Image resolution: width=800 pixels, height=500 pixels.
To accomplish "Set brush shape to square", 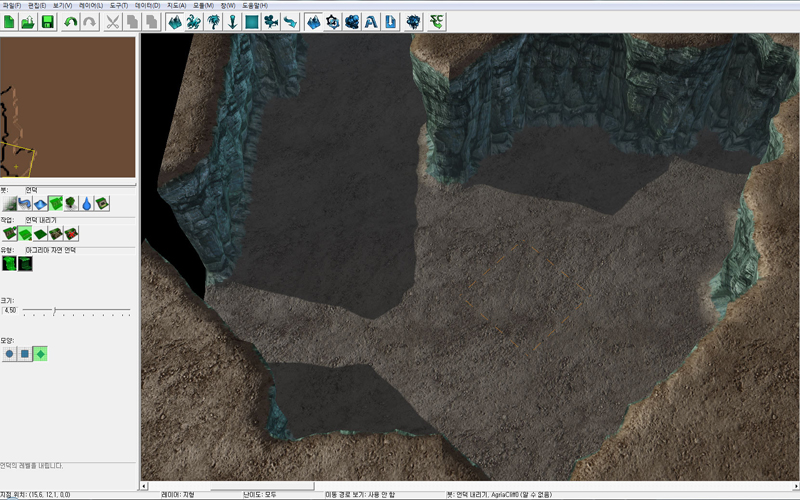I will pos(24,354).
